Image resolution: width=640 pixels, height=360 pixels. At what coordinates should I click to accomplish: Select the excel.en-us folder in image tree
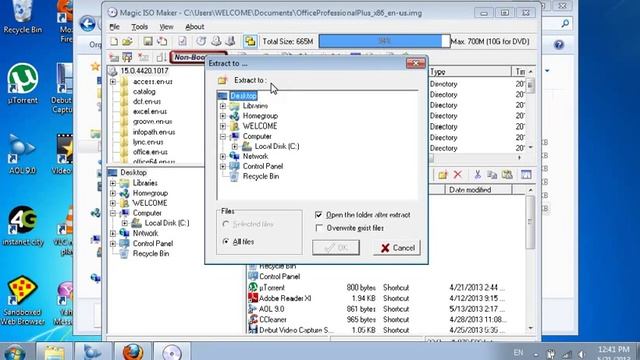point(150,111)
